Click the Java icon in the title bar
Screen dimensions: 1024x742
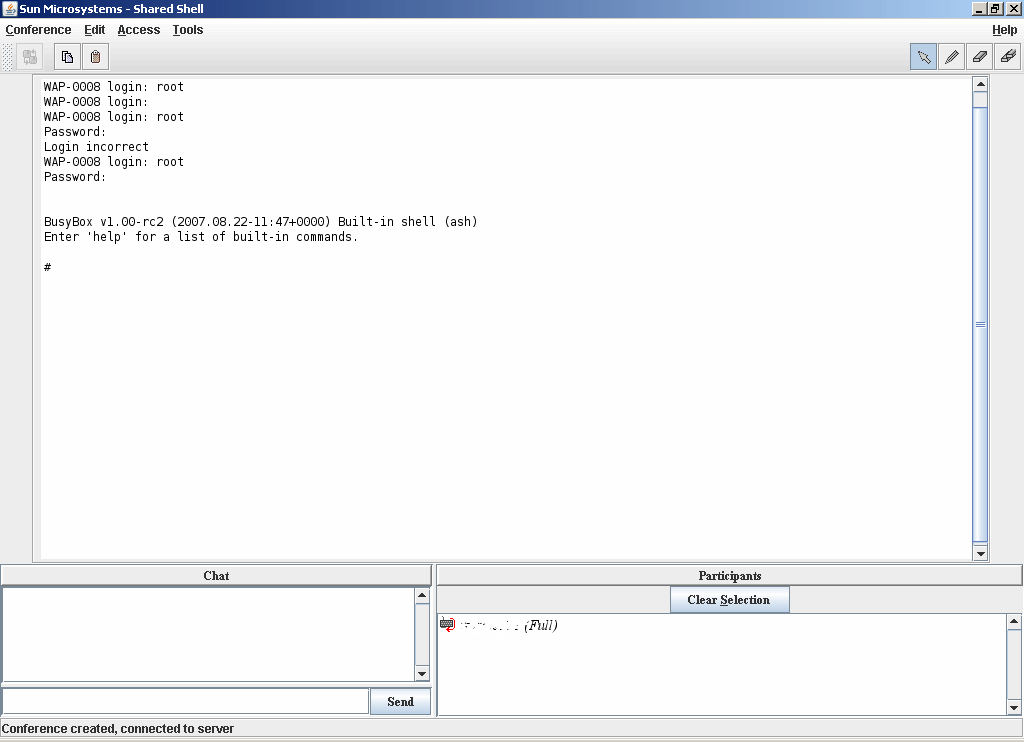tap(10, 8)
